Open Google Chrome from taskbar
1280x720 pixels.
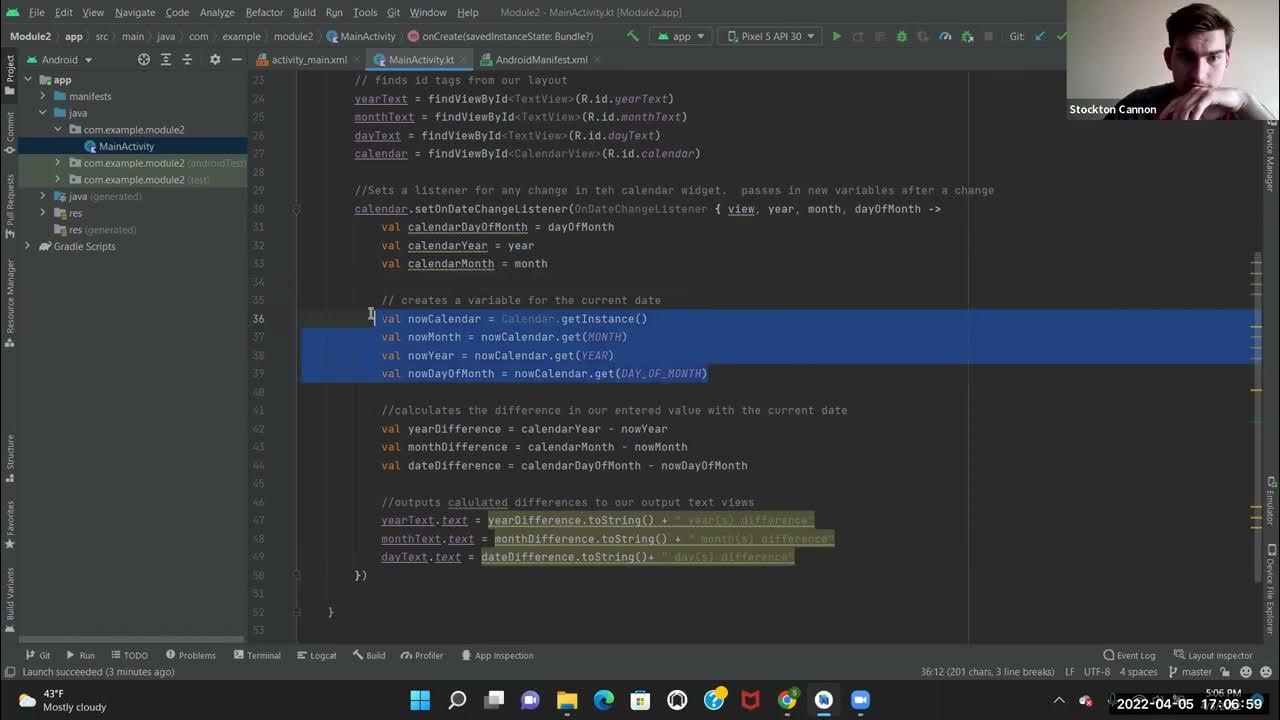click(787, 700)
